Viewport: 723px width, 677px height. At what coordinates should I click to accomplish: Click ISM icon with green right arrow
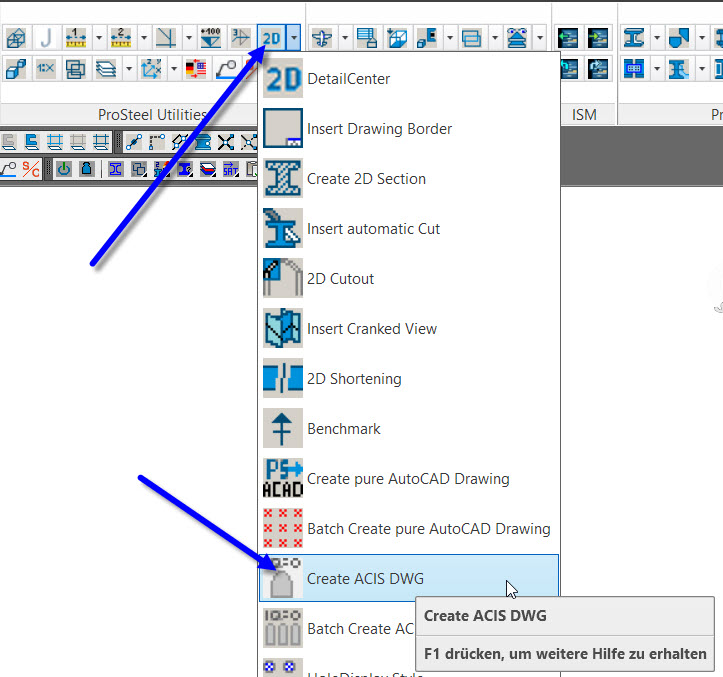[x=598, y=37]
